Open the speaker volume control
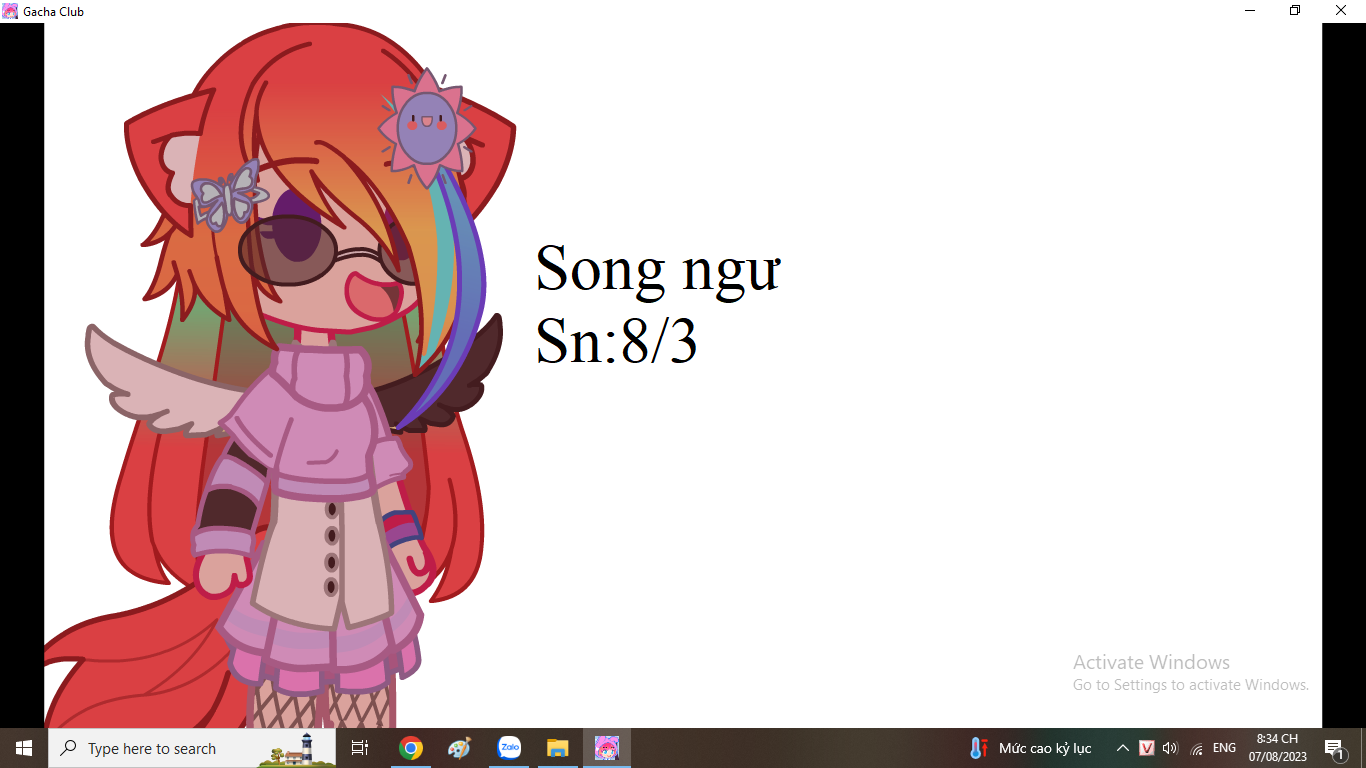 pos(1171,748)
